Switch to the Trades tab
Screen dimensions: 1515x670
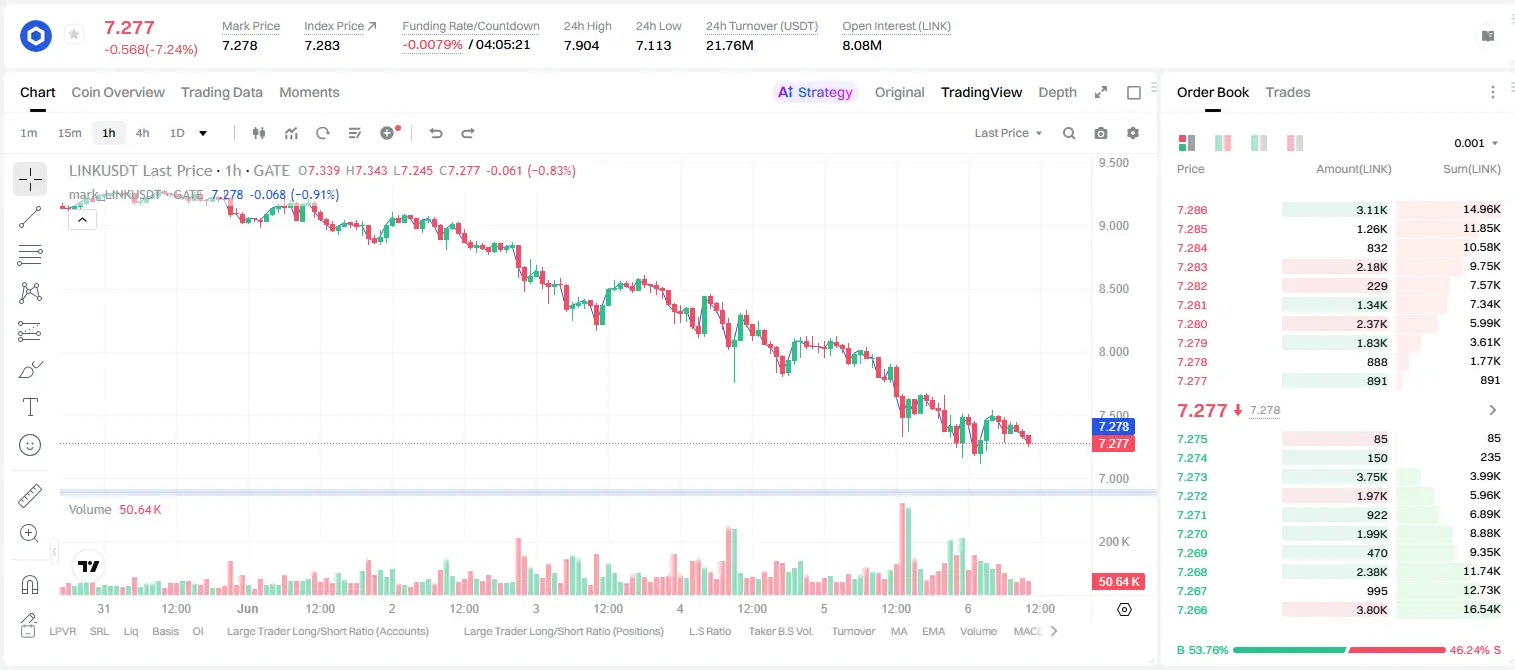[1287, 92]
